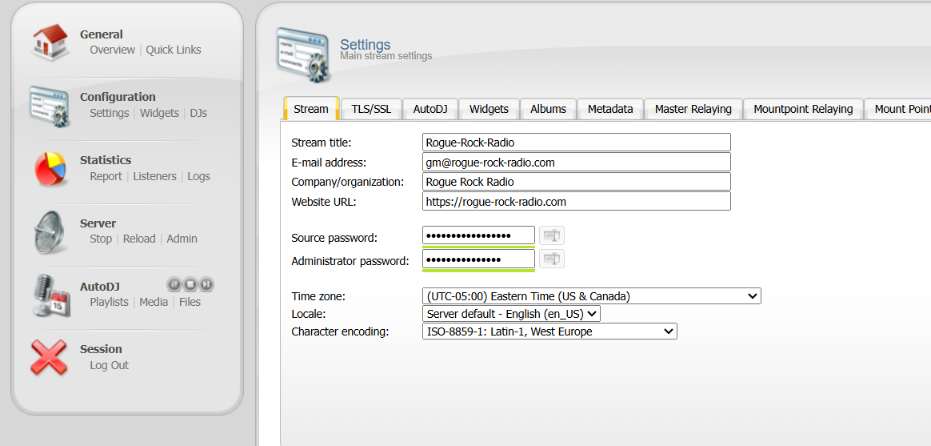931x446 pixels.
Task: Click the Configuration sidebar heading
Action: 118,97
